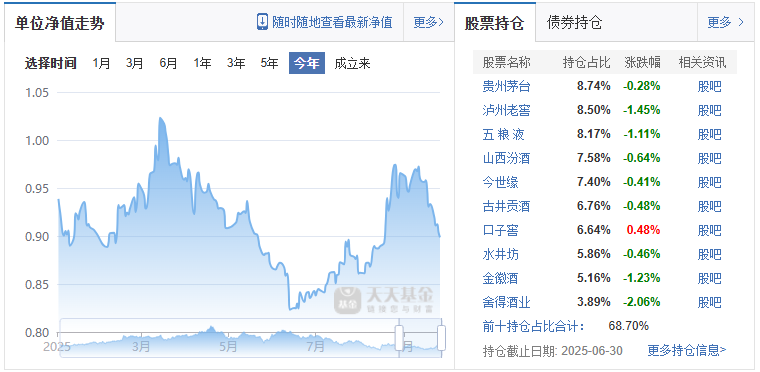Open the 金徽酒 stock link
The image size is (760, 372).
tap(501, 278)
